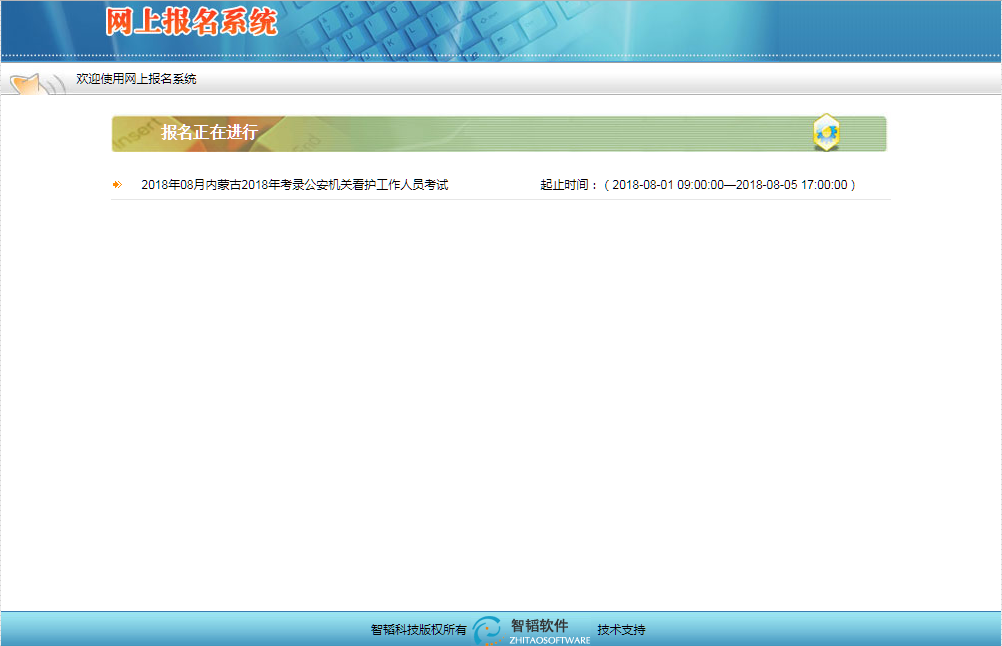This screenshot has width=1002, height=646.
Task: Click the Zhitao swirl logo icon
Action: click(488, 630)
